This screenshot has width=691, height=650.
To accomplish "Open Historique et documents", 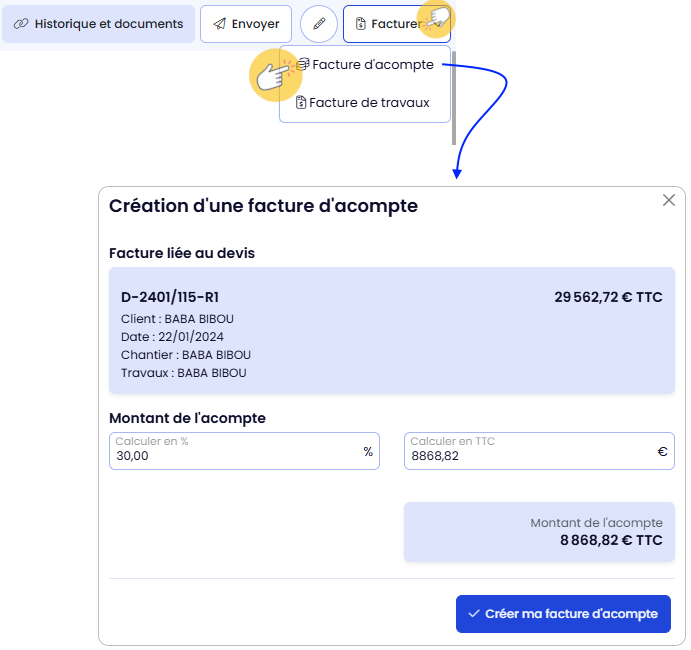I will [x=98, y=24].
